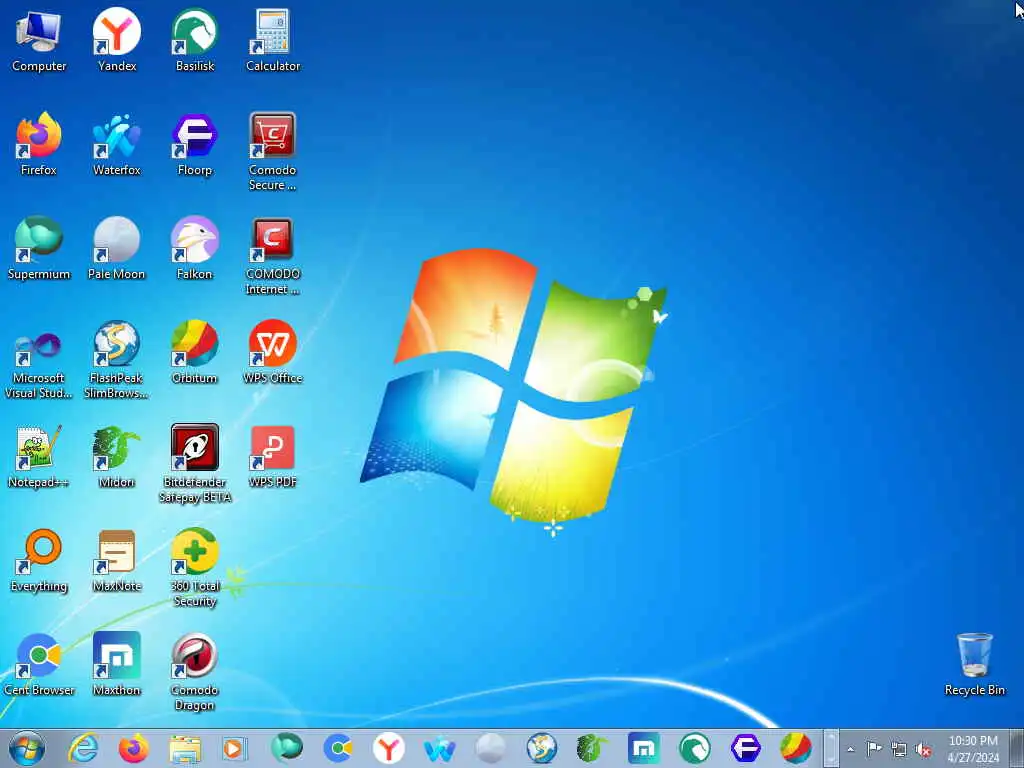Click the muted volume tray icon
1024x768 pixels.
923,749
